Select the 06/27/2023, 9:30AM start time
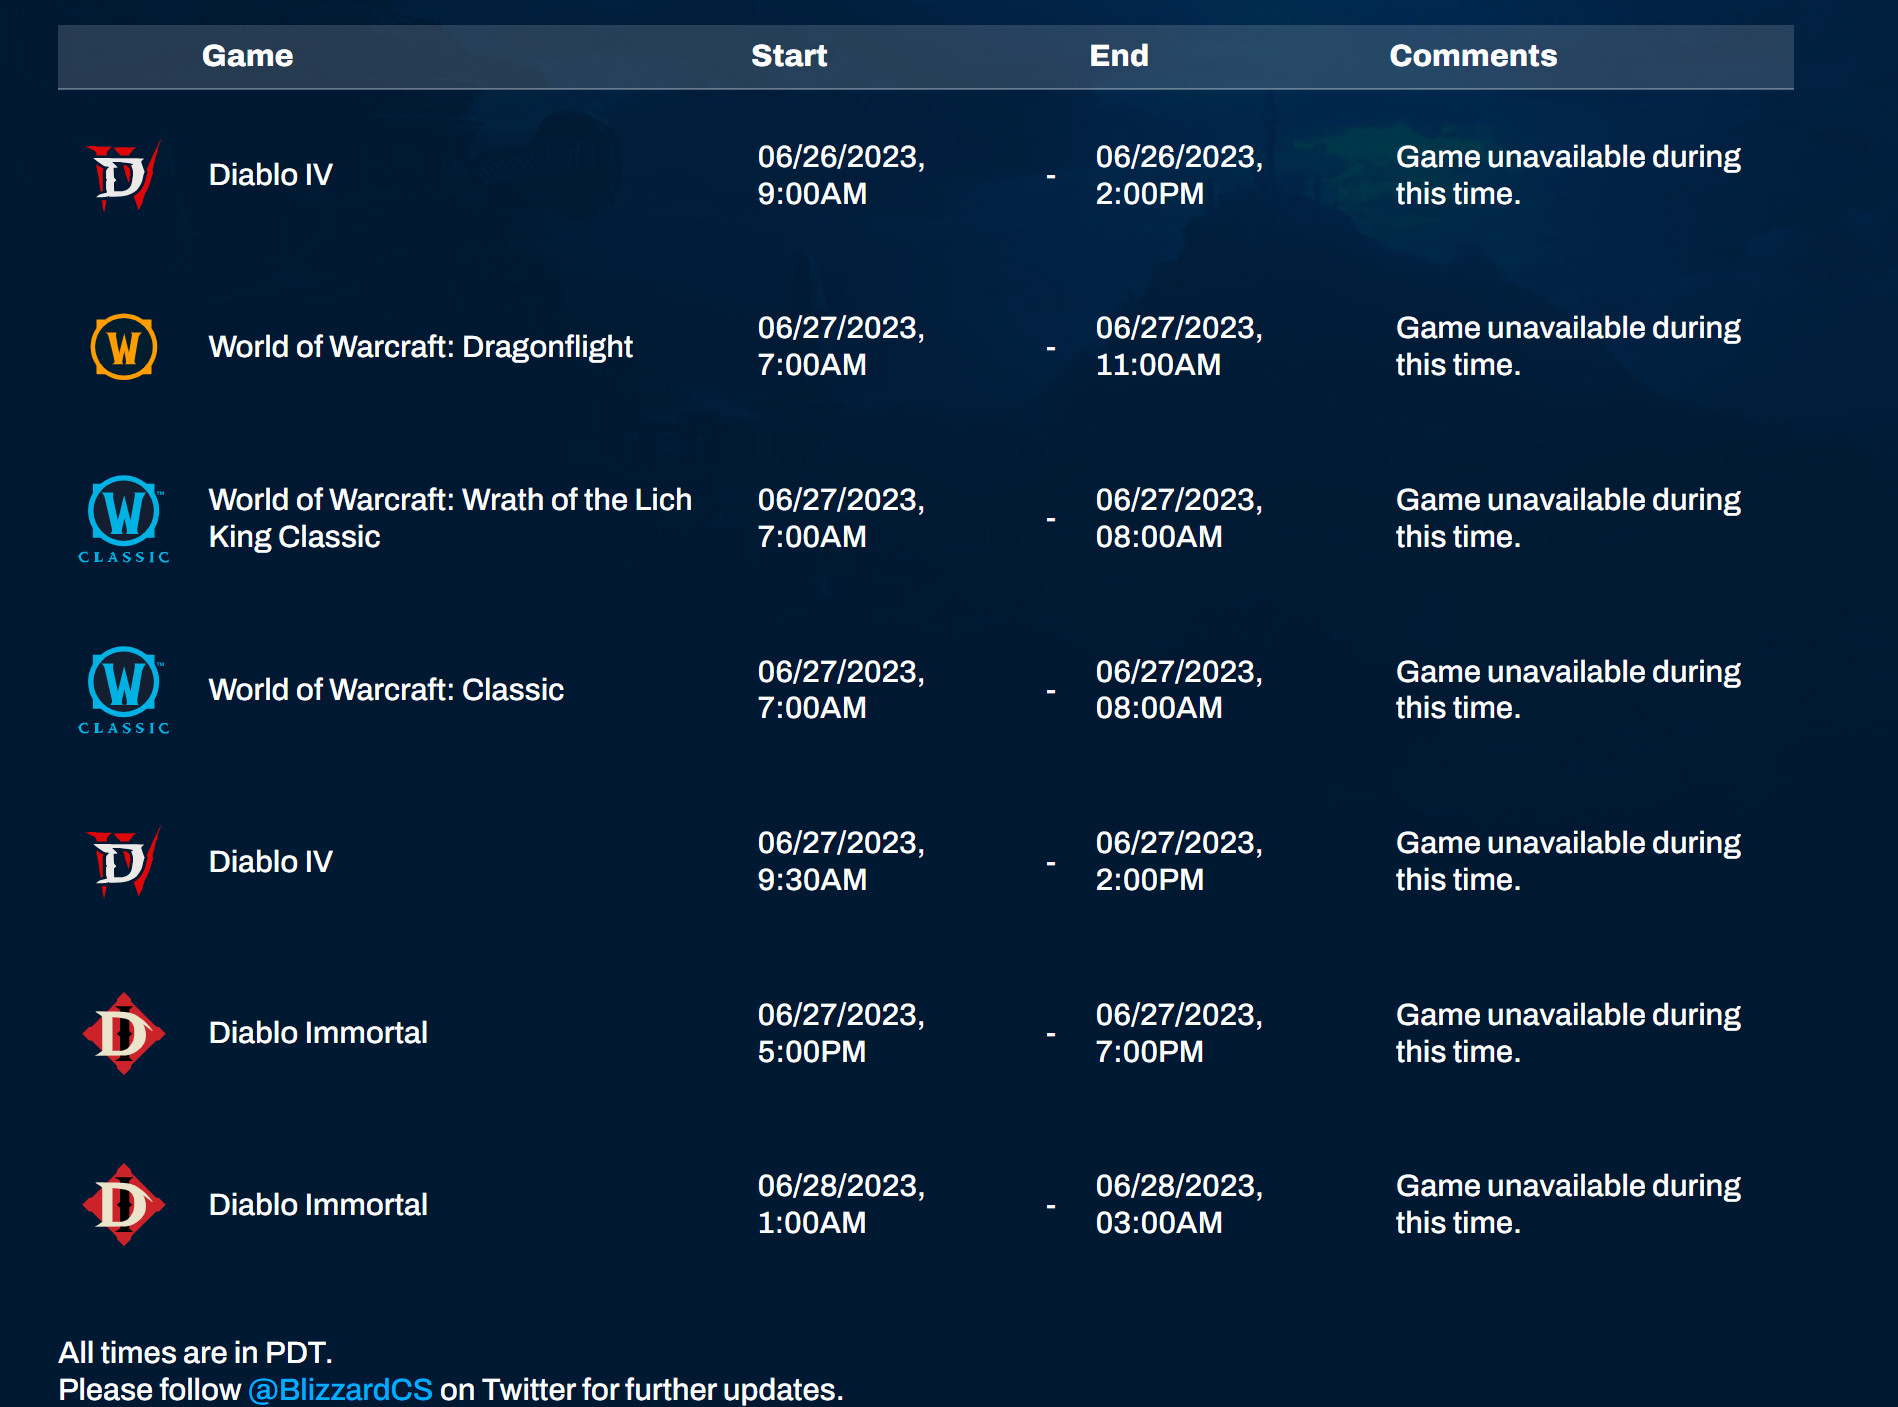 [840, 861]
